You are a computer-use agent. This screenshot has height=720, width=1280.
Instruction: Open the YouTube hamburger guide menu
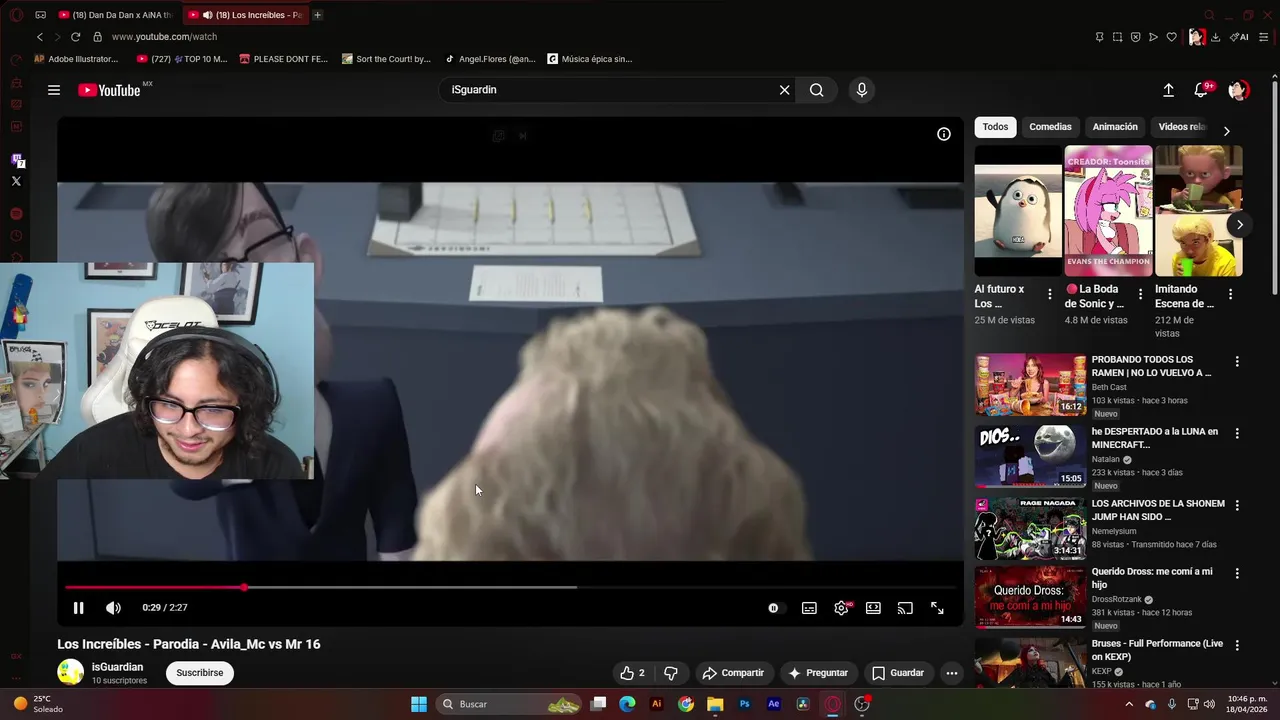(x=54, y=90)
